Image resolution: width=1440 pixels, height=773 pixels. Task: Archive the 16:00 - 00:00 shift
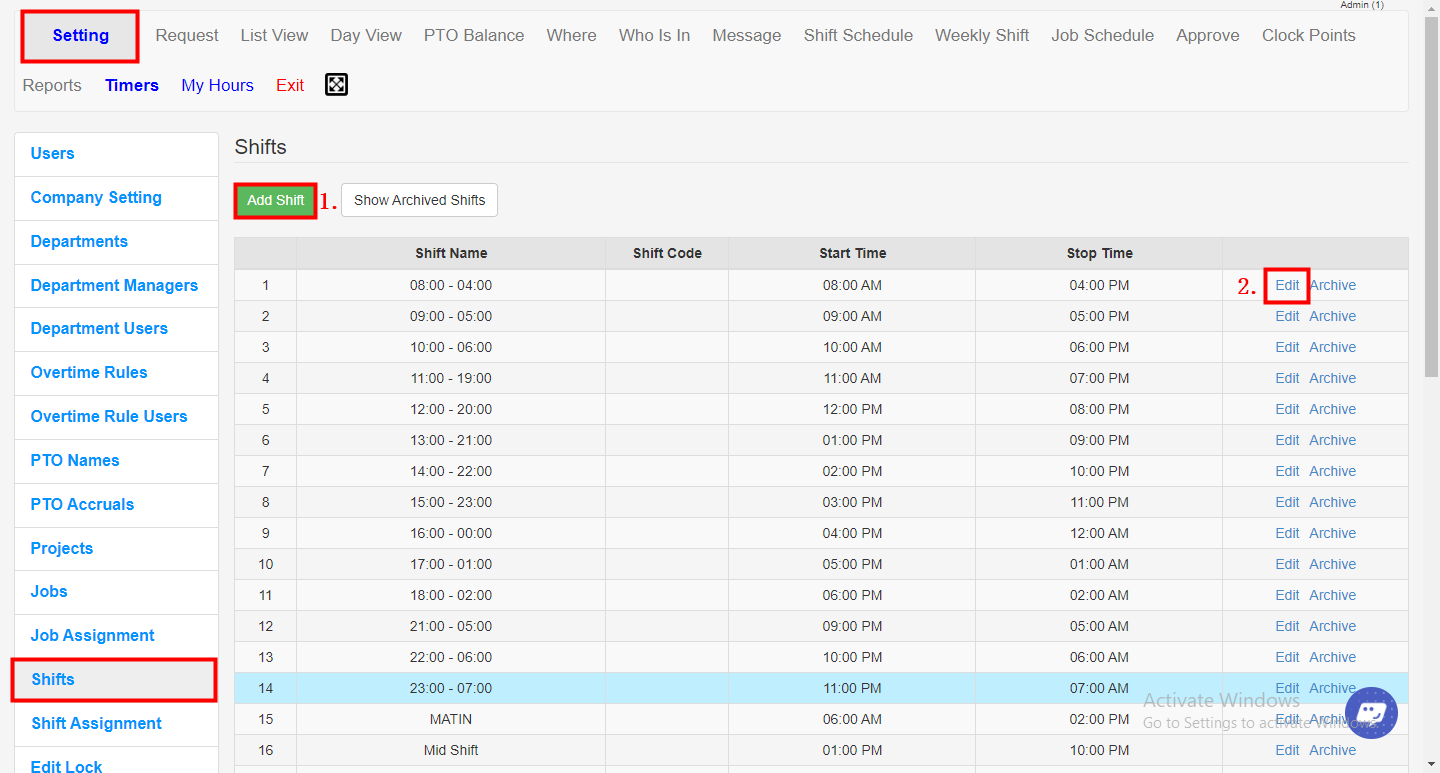[1332, 533]
